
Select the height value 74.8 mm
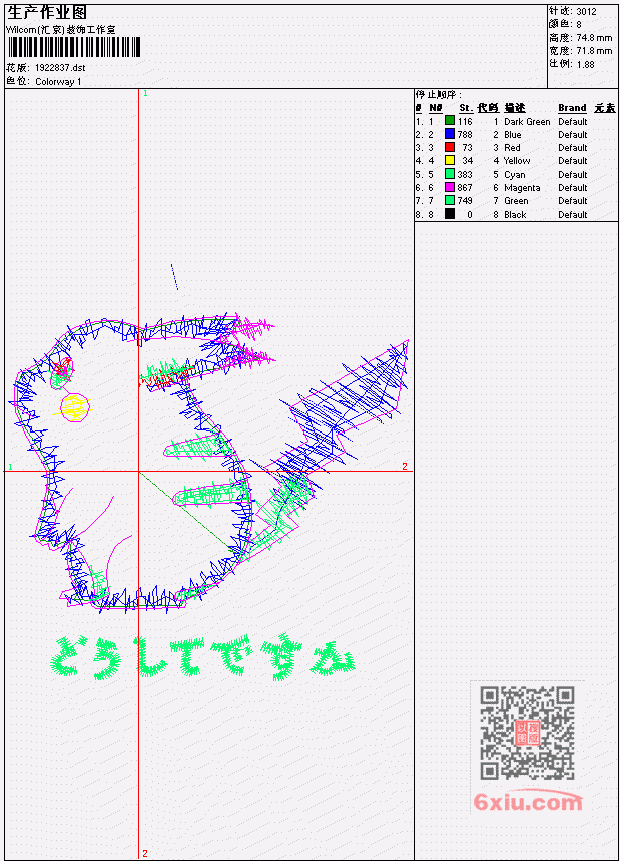click(594, 38)
